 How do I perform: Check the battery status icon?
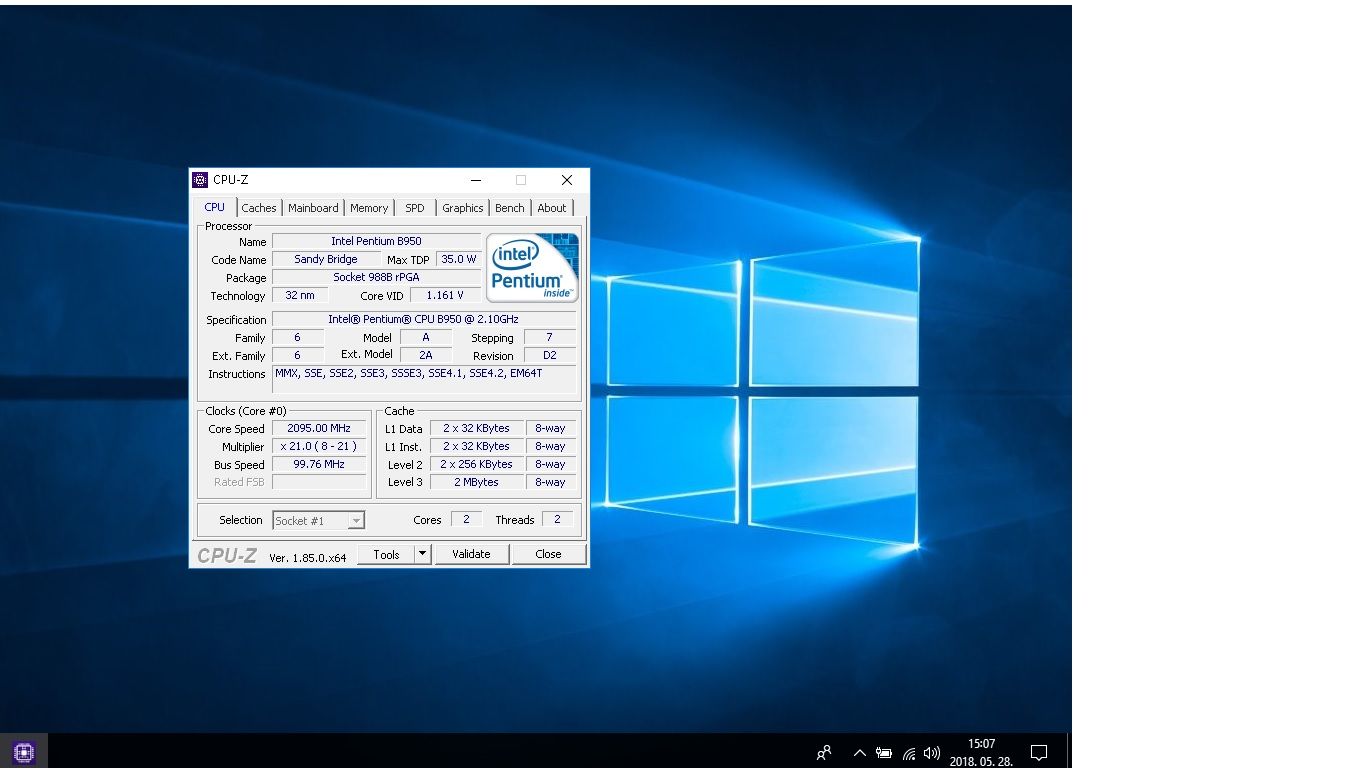pyautogui.click(x=884, y=753)
